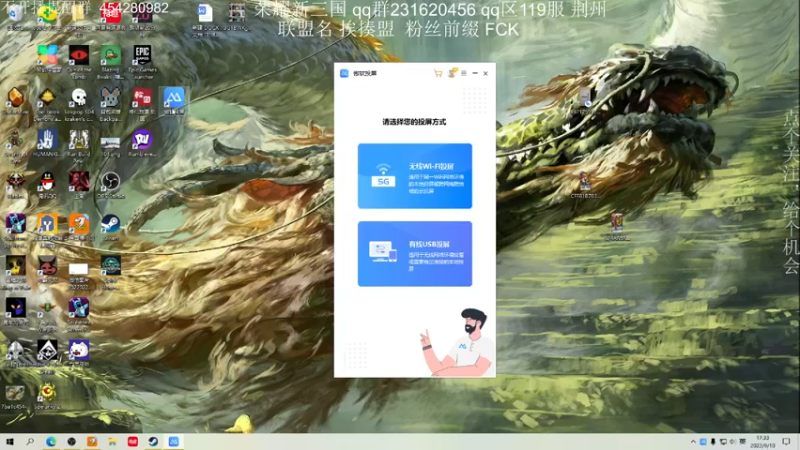Screen dimensions: 800x450
Task: Open Steam from the taskbar
Action: [x=153, y=442]
